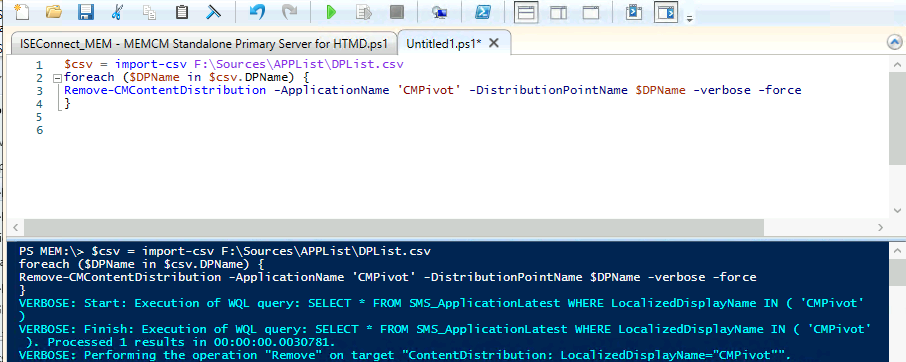
Task: Click Remove-CMContentDistribution line in the console
Action: 387,277
